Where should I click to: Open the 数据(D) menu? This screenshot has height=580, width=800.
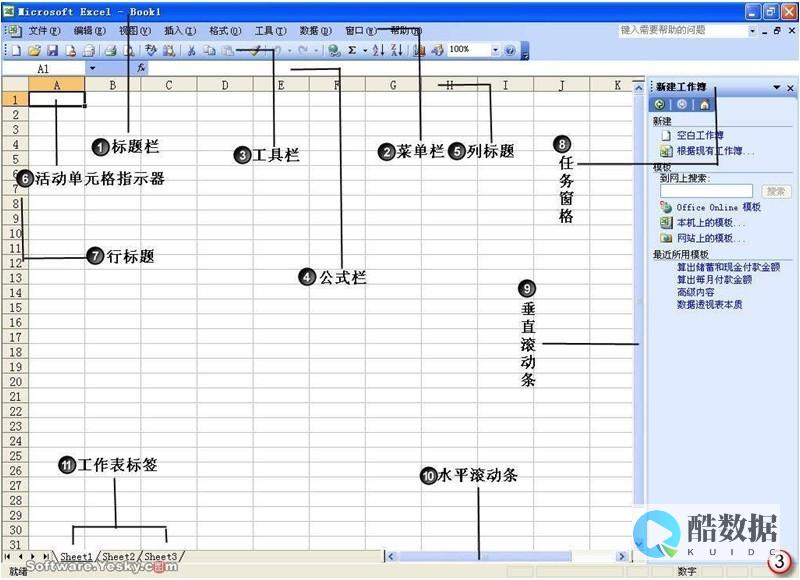(x=315, y=31)
